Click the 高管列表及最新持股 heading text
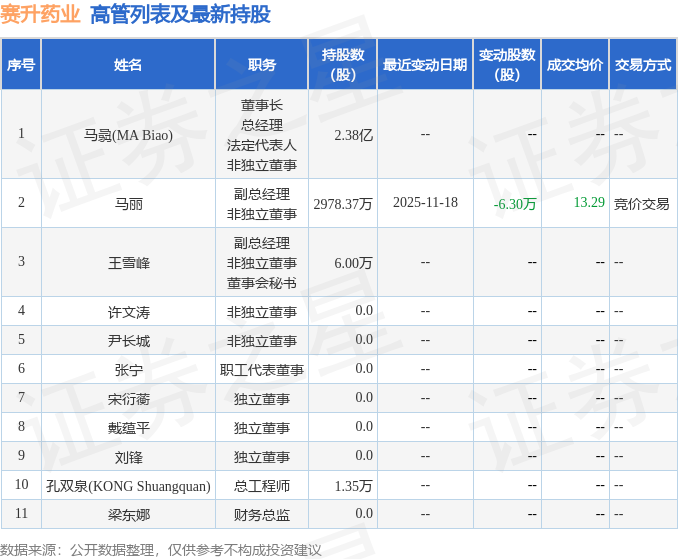This screenshot has width=678, height=559. pos(179,14)
